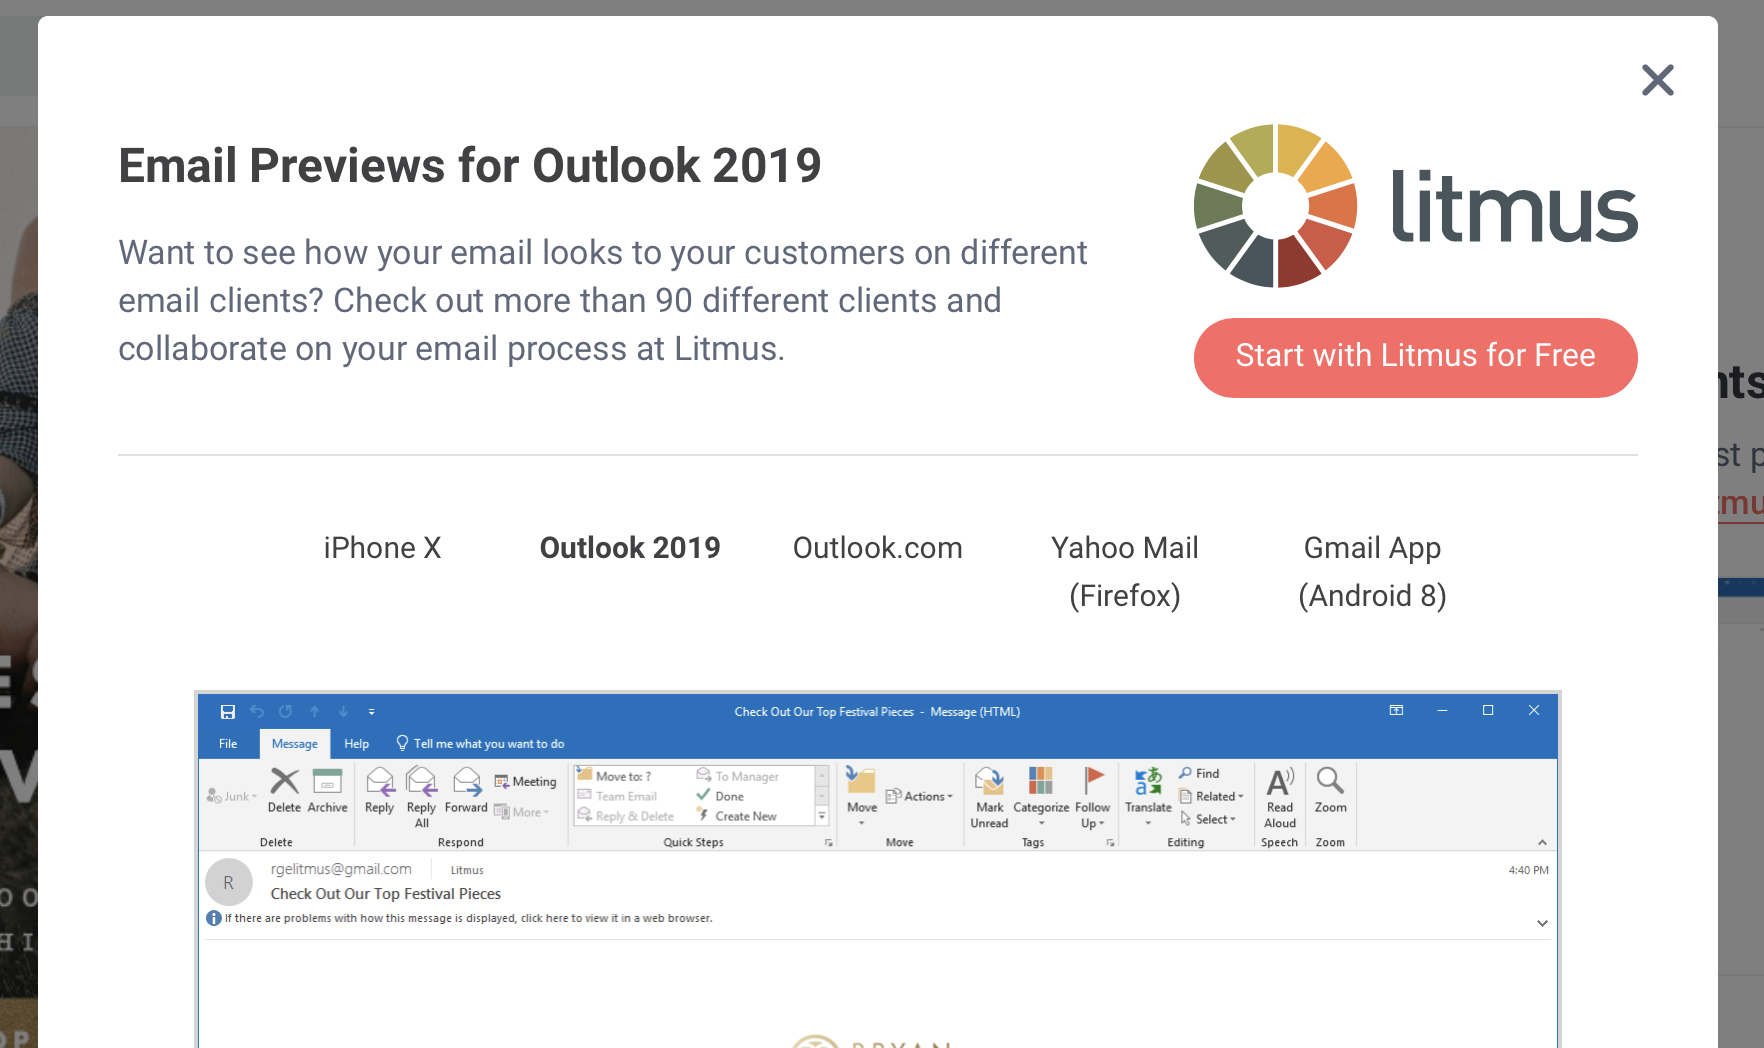Click Start with Litmus for Free button

point(1415,357)
